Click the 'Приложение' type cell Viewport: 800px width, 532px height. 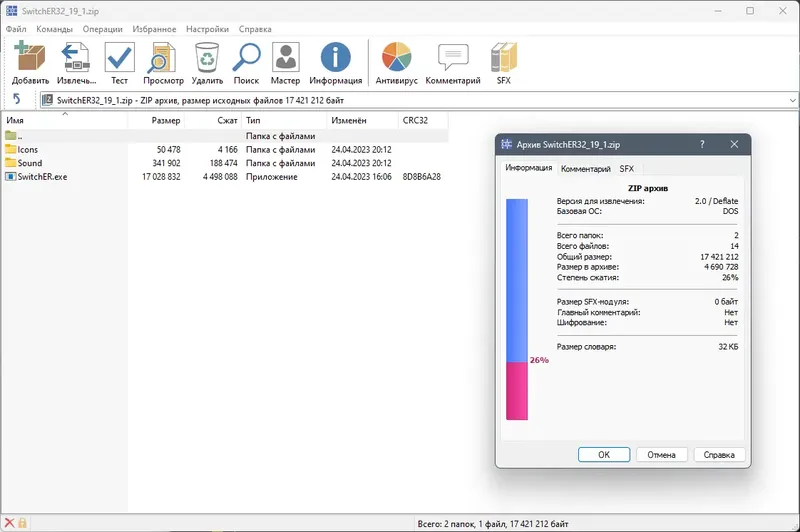[271, 176]
